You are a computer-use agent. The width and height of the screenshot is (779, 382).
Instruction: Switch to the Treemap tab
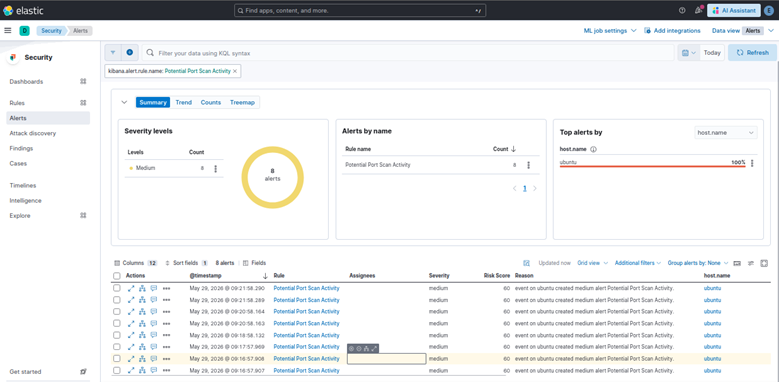pyautogui.click(x=242, y=102)
